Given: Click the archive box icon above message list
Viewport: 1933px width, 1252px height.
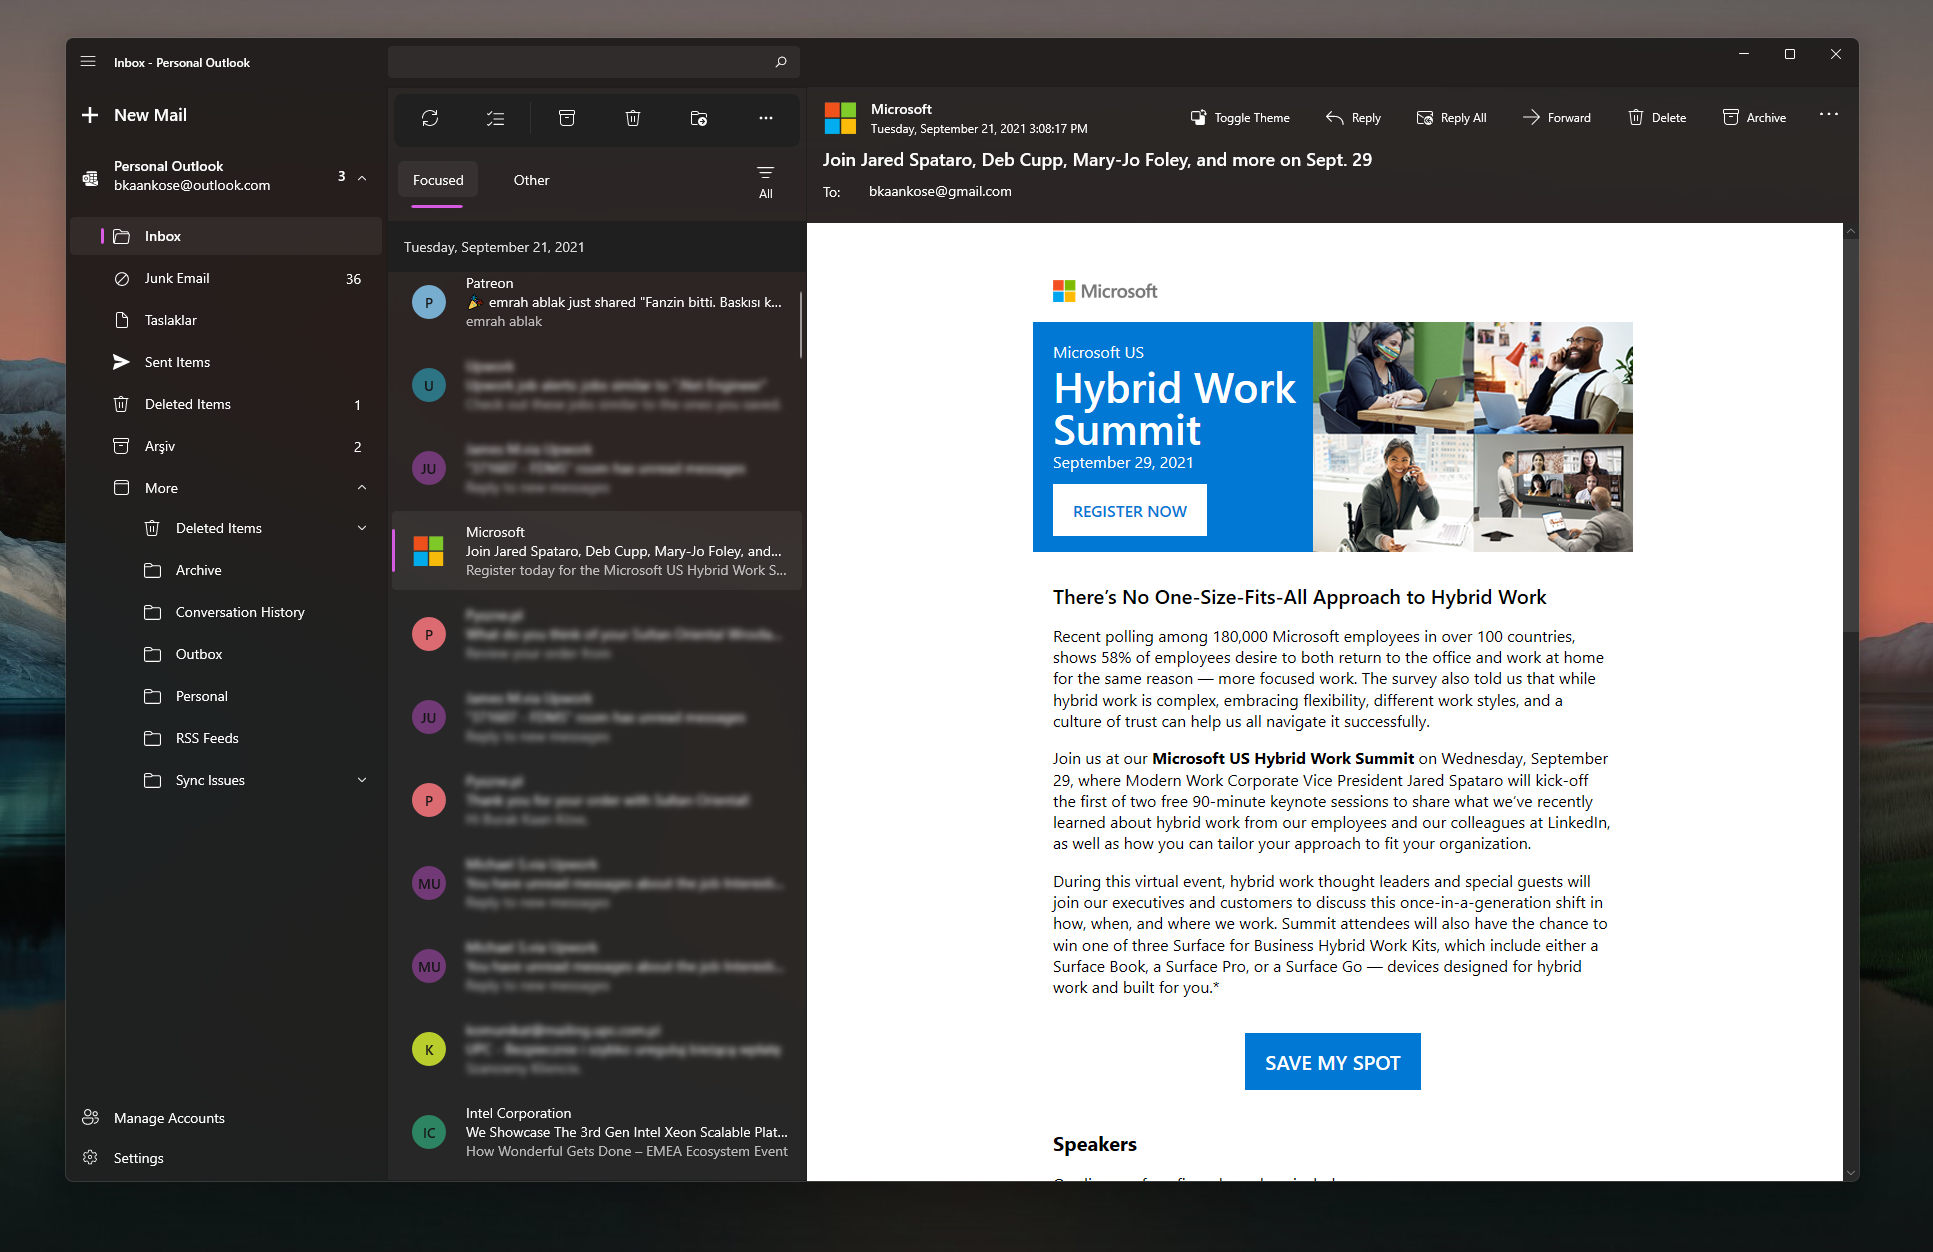Looking at the screenshot, I should click(x=567, y=118).
